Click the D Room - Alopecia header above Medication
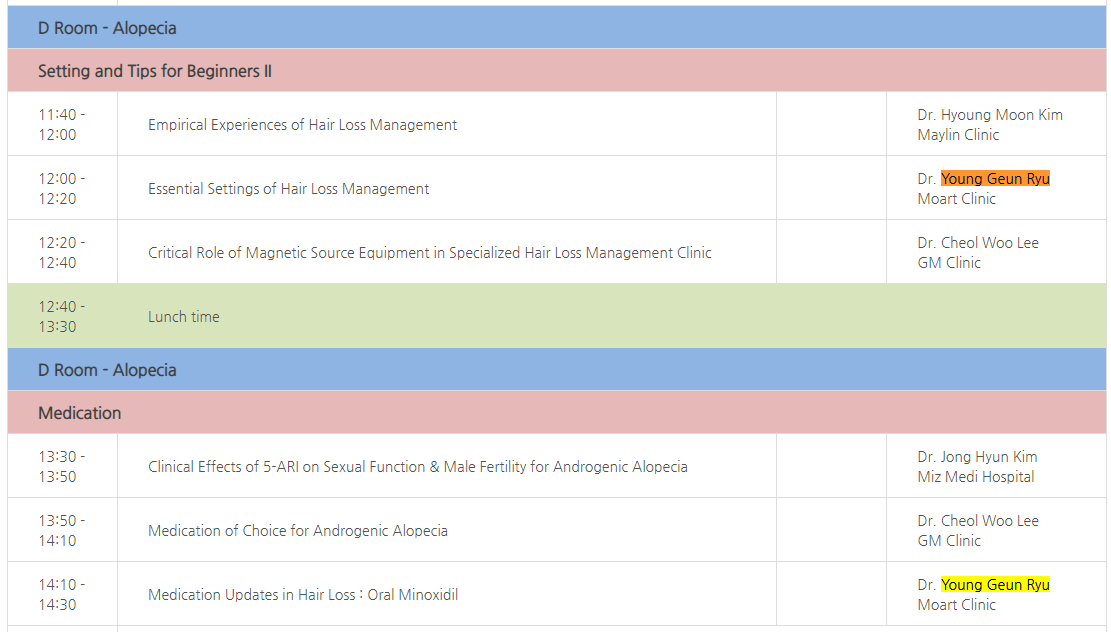This screenshot has width=1111, height=632. (x=107, y=370)
